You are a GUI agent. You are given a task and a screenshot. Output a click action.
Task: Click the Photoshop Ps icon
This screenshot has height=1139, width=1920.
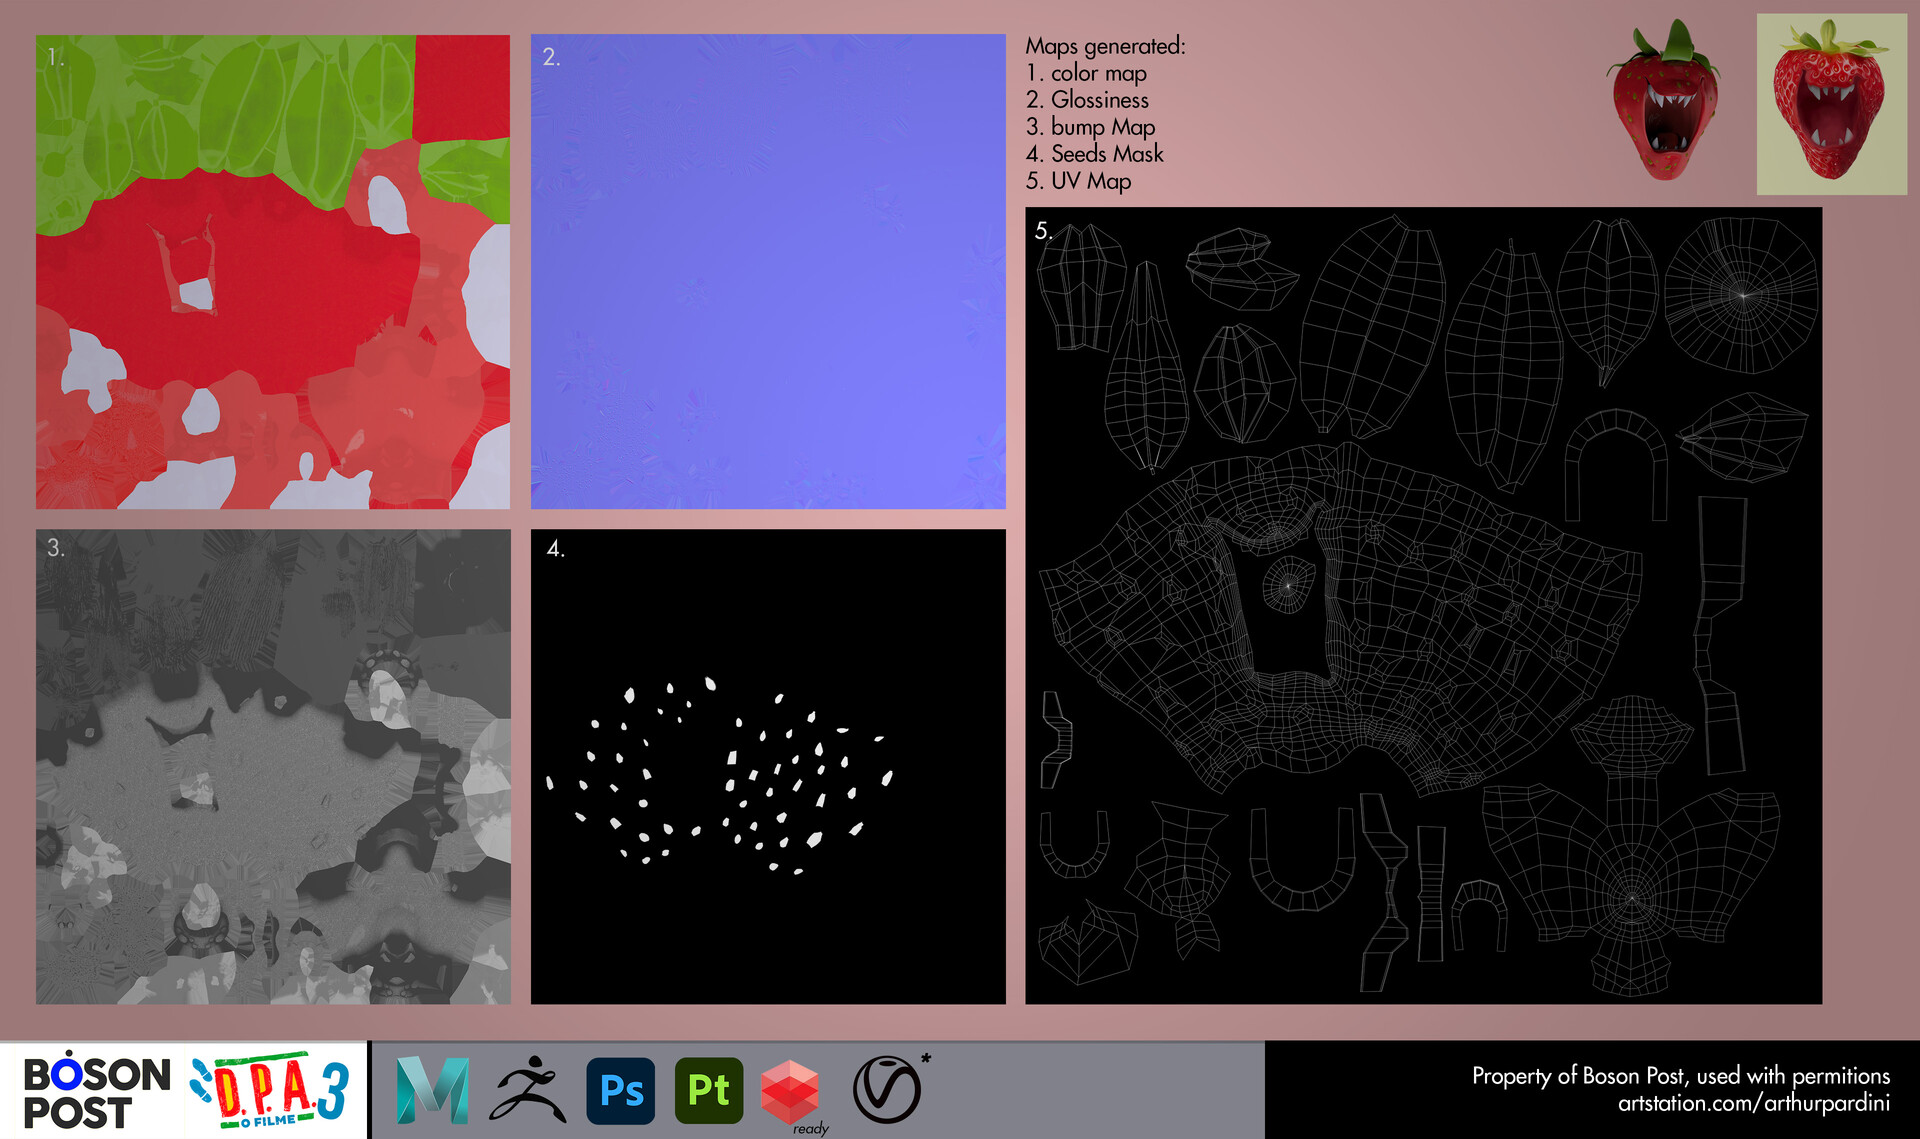621,1090
